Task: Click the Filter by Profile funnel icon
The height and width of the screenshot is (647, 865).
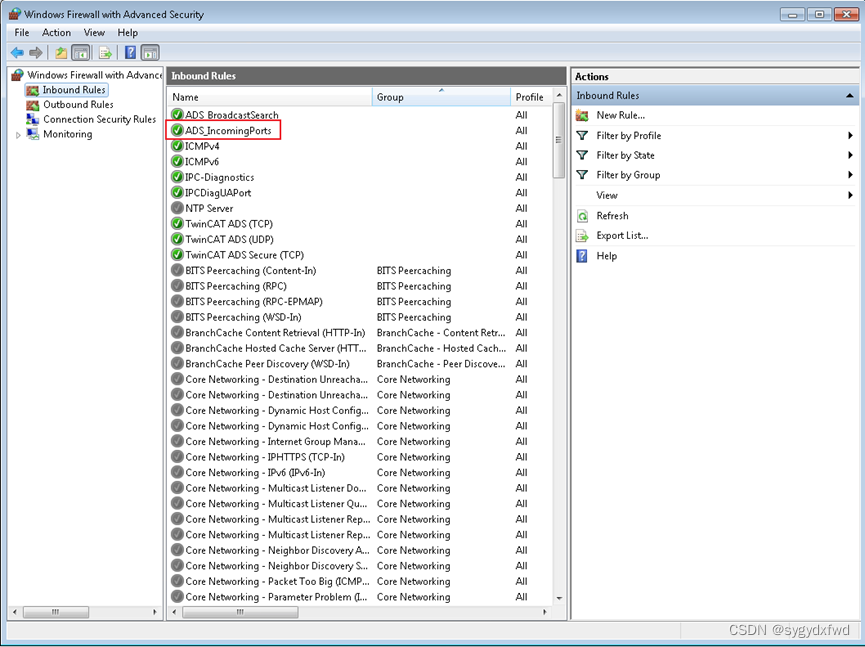Action: [x=582, y=135]
